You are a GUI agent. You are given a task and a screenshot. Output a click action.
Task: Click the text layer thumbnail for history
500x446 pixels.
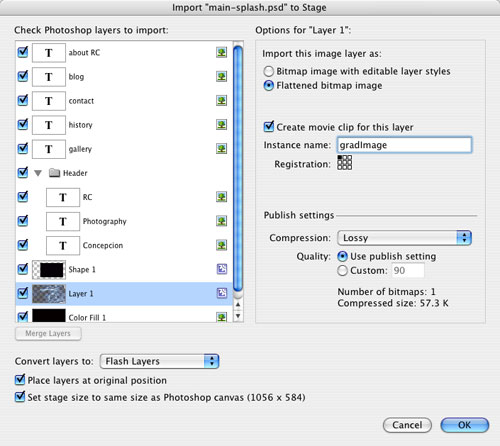(x=49, y=125)
